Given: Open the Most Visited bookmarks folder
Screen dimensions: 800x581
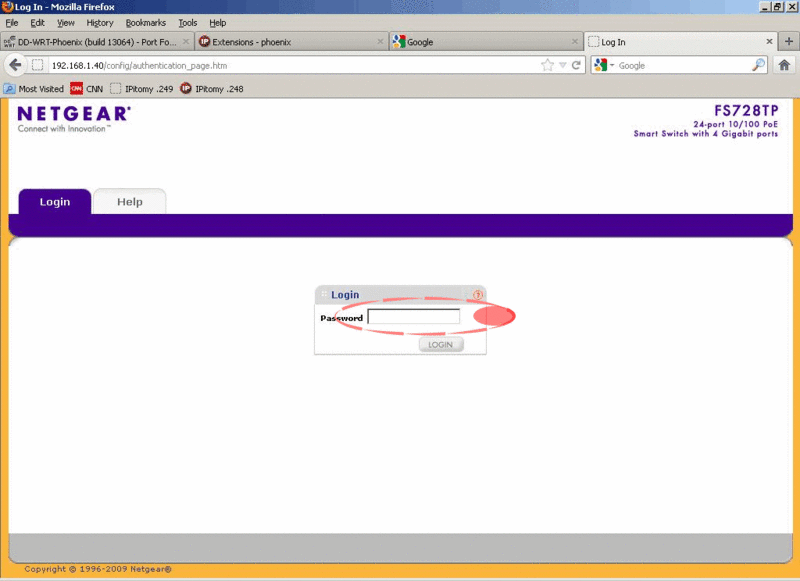Looking at the screenshot, I should pos(34,89).
